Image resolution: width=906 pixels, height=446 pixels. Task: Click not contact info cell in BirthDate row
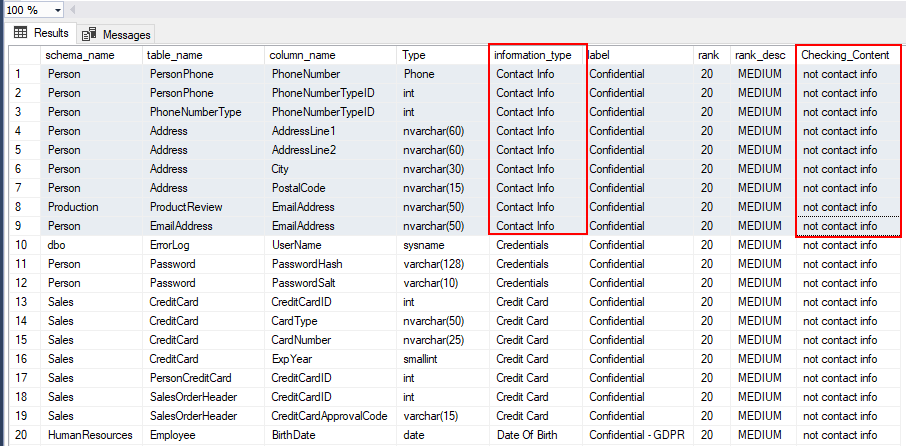848,435
